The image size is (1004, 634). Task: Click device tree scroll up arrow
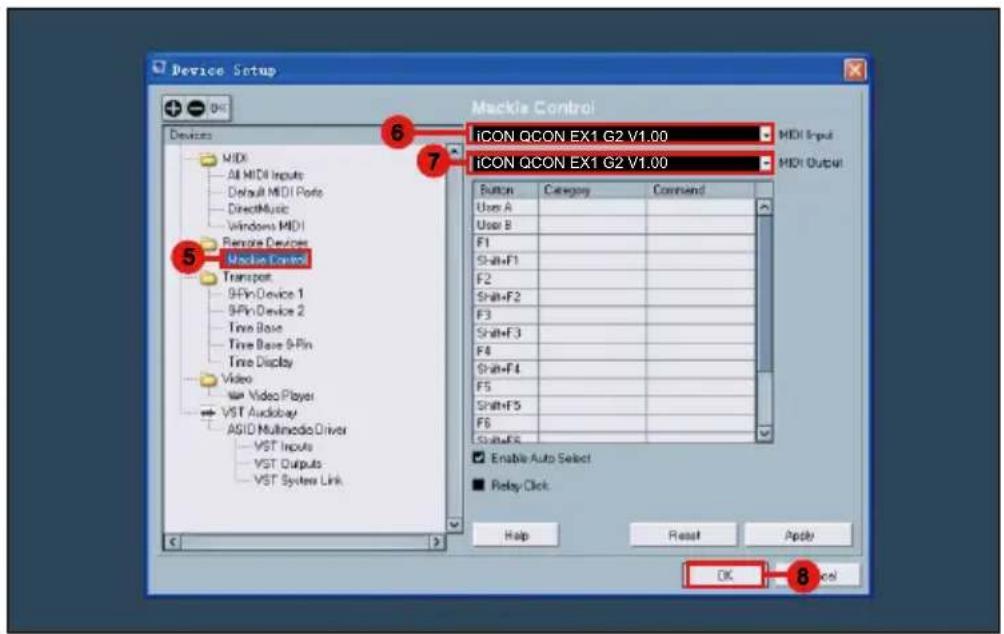coord(454,151)
